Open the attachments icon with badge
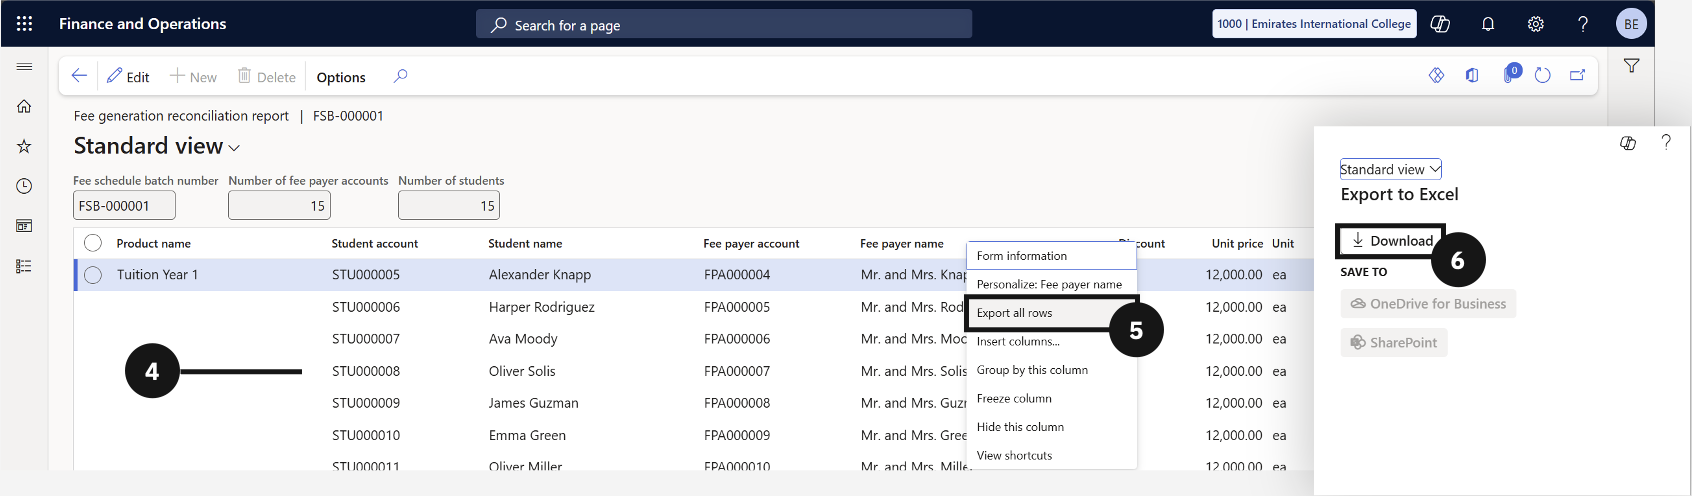This screenshot has height=496, width=1692. (x=1511, y=74)
